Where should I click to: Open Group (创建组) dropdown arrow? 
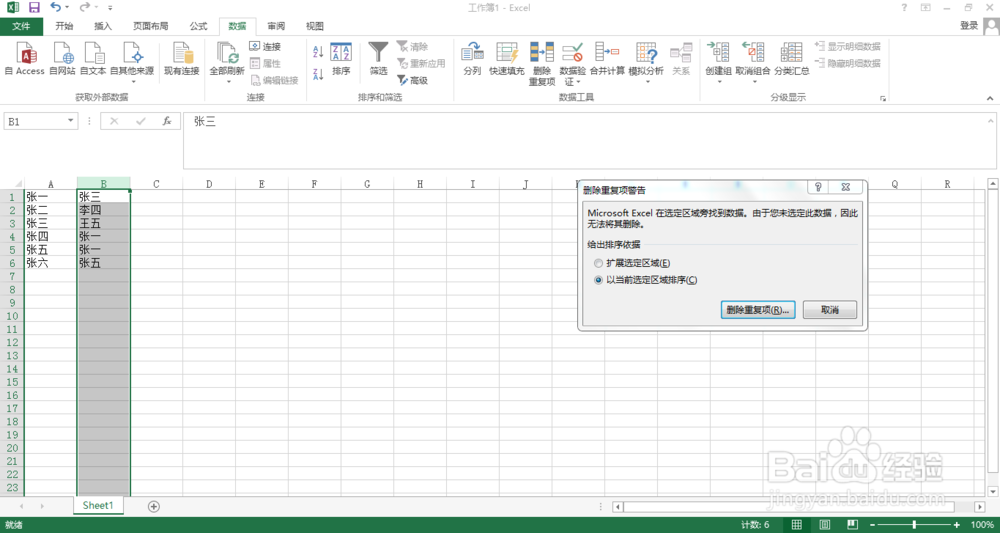click(x=719, y=81)
